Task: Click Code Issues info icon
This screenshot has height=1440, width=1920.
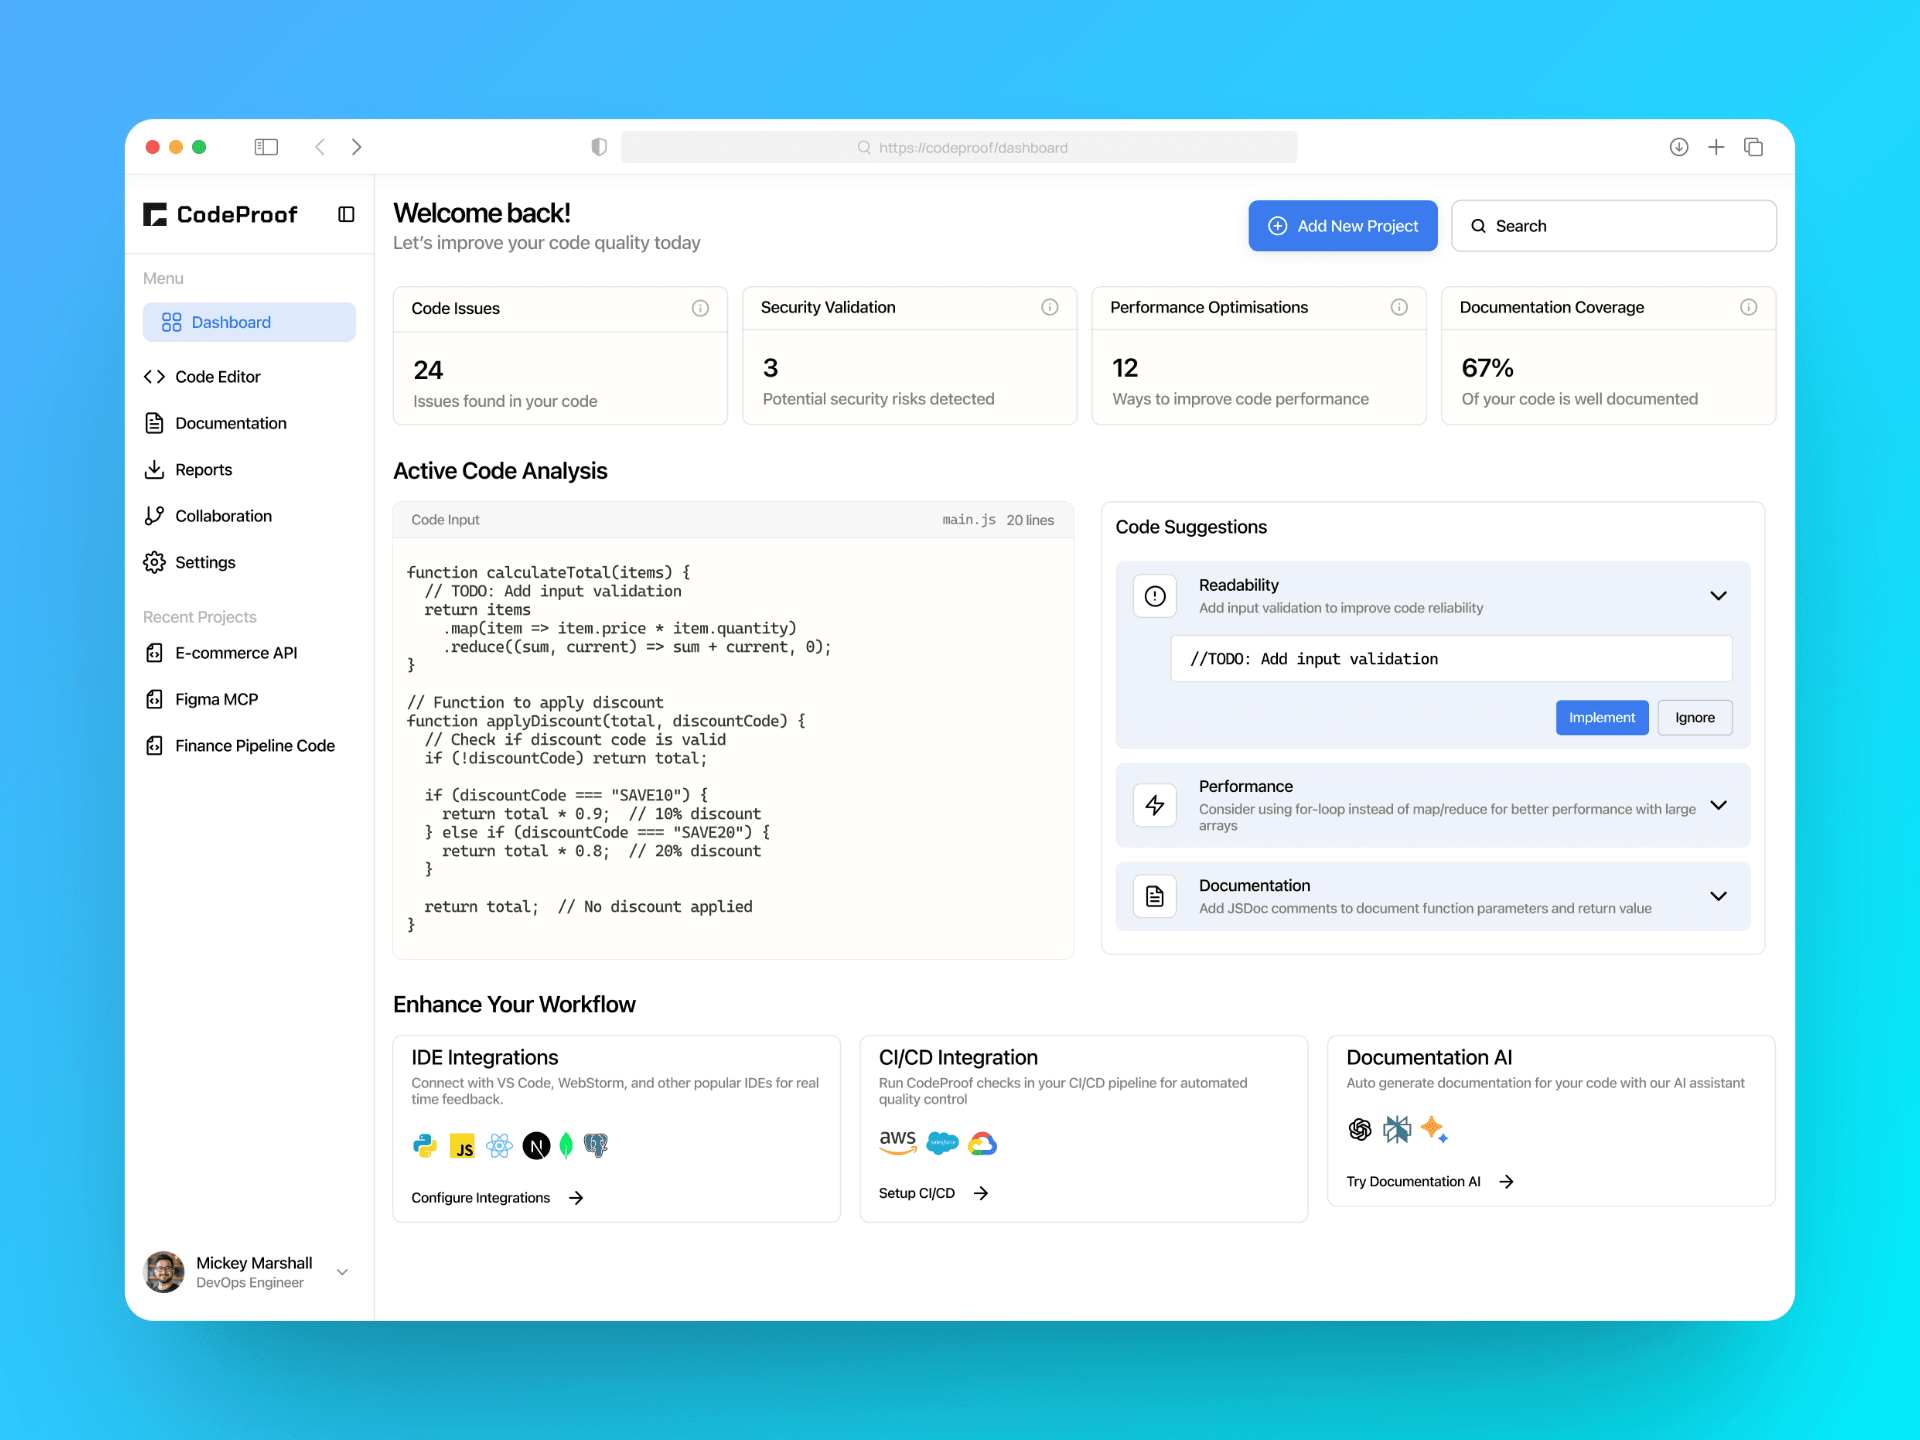Action: click(x=700, y=308)
